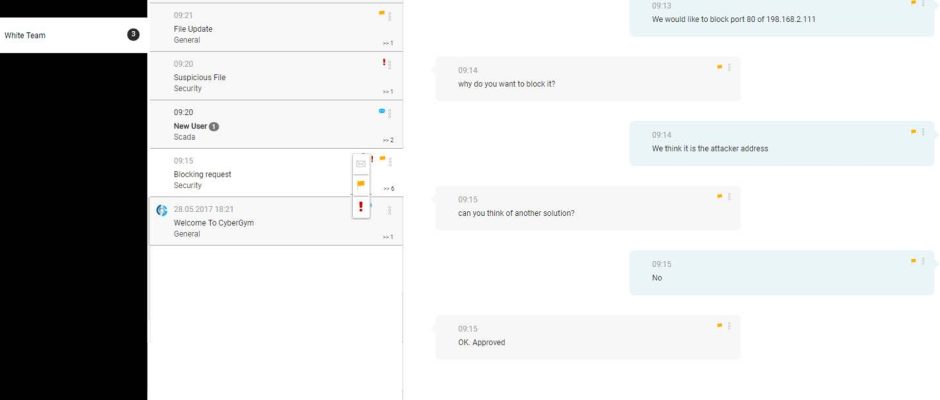Click the CyberGym globe avatar icon
This screenshot has height=400, width=940.
[x=161, y=210]
